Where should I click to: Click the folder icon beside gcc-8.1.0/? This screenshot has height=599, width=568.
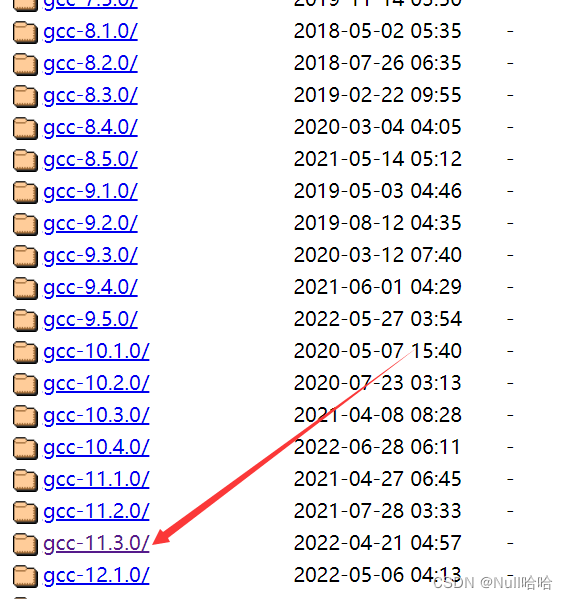click(25, 32)
